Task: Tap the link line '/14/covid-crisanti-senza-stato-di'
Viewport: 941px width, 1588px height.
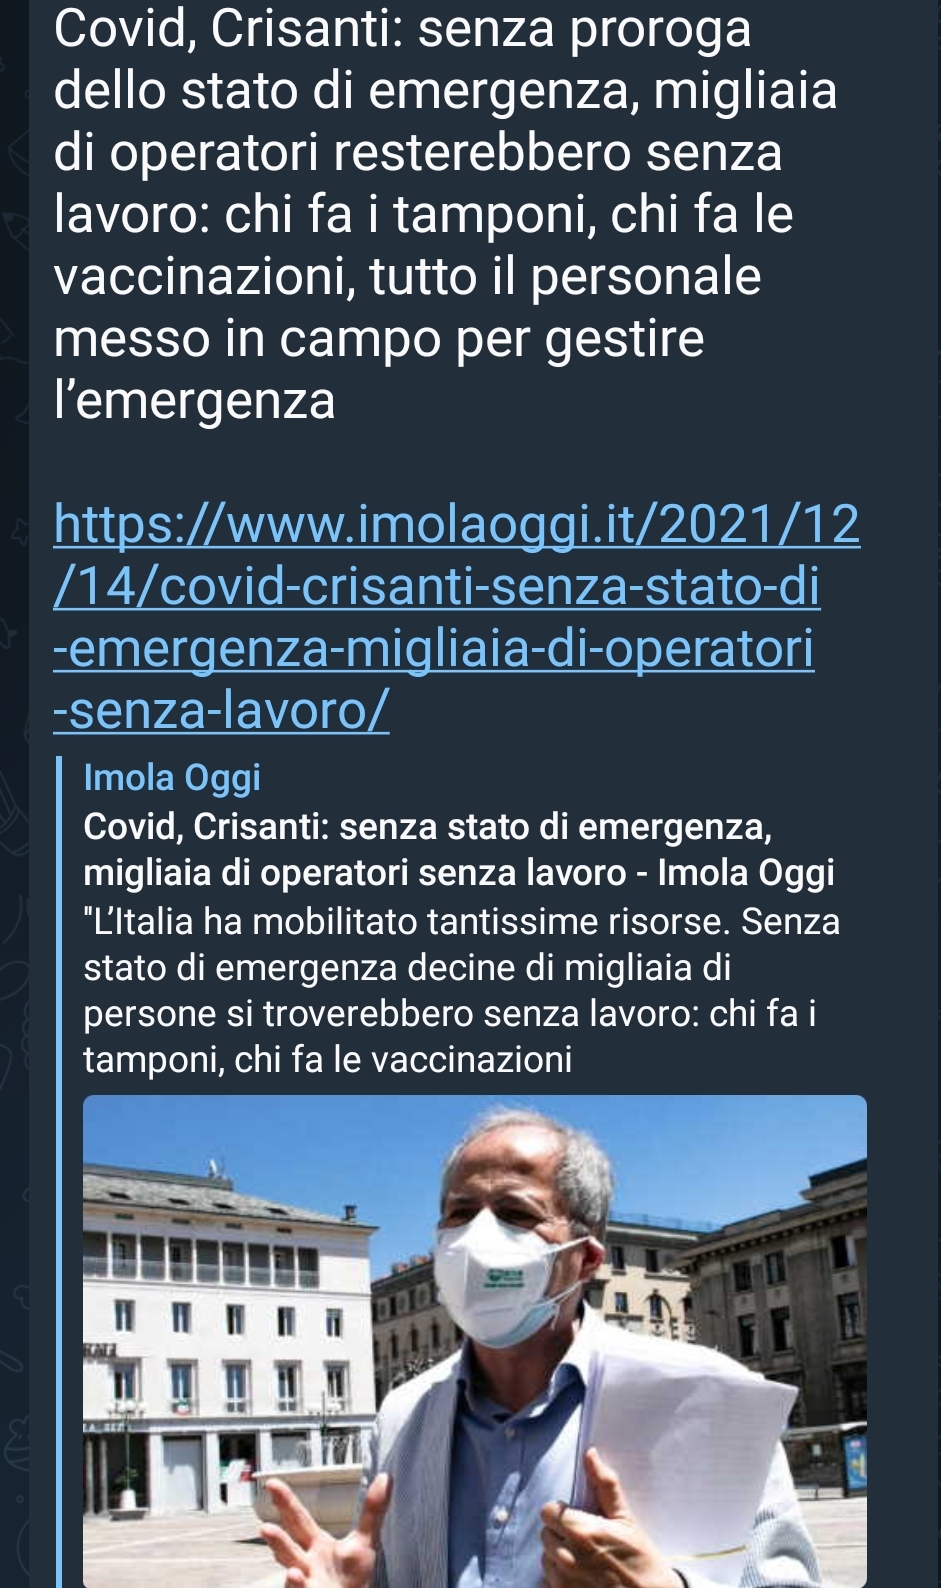Action: coord(437,586)
